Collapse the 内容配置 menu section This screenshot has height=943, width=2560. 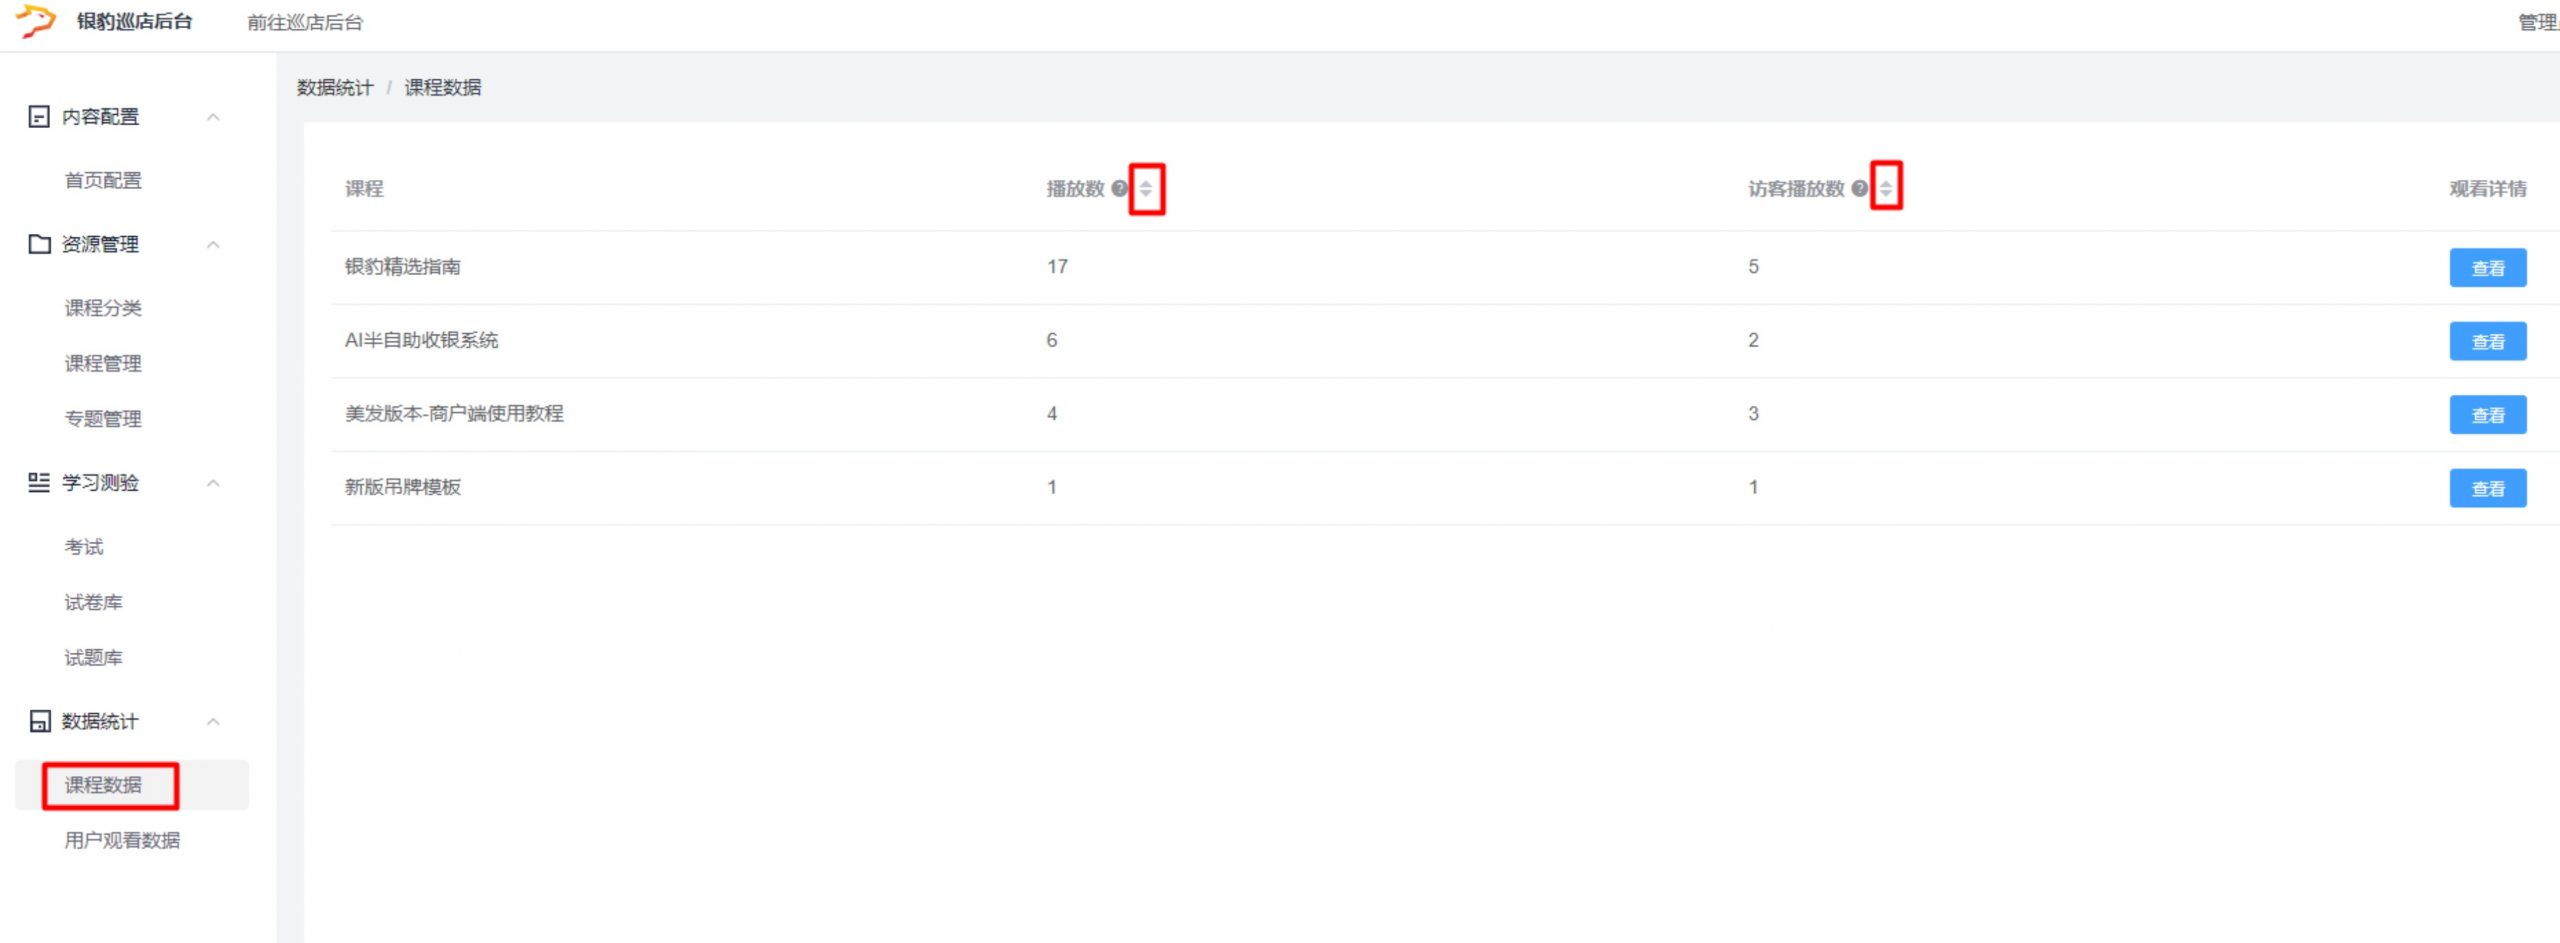tap(213, 117)
